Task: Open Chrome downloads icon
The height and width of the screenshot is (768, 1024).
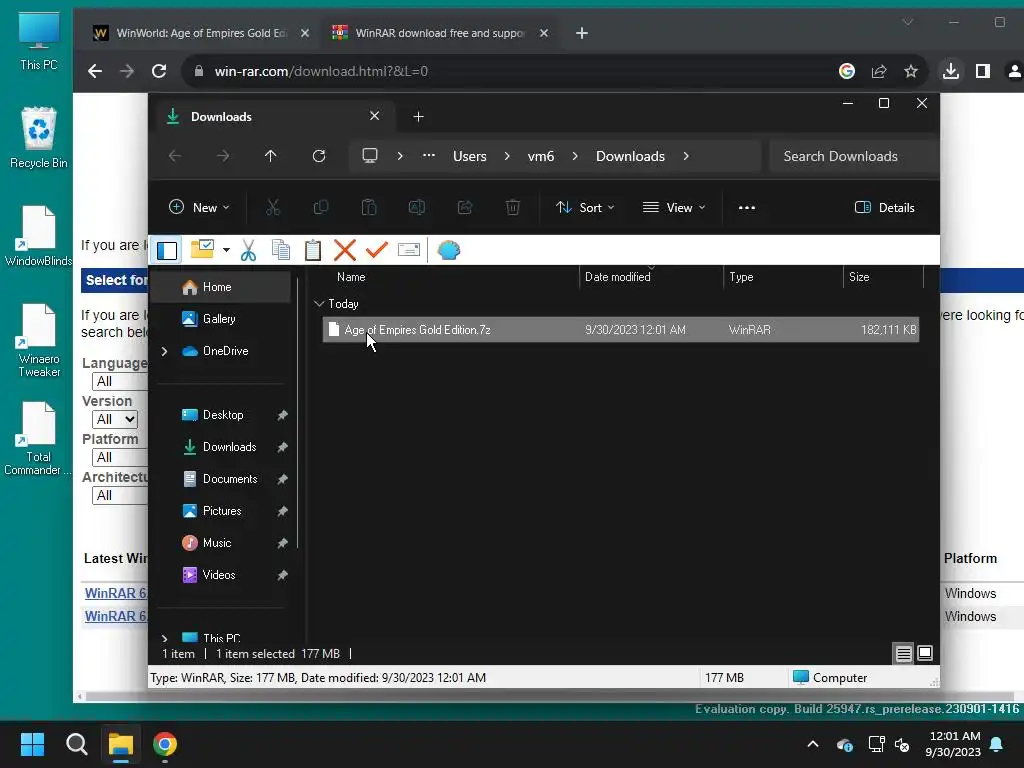Action: click(x=951, y=71)
